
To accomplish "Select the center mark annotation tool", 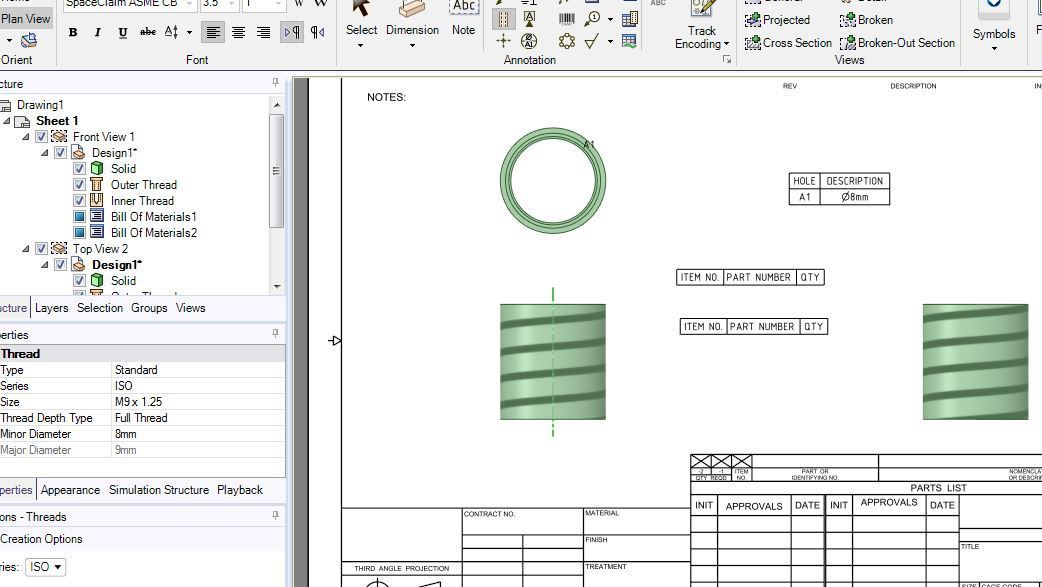I will click(503, 41).
